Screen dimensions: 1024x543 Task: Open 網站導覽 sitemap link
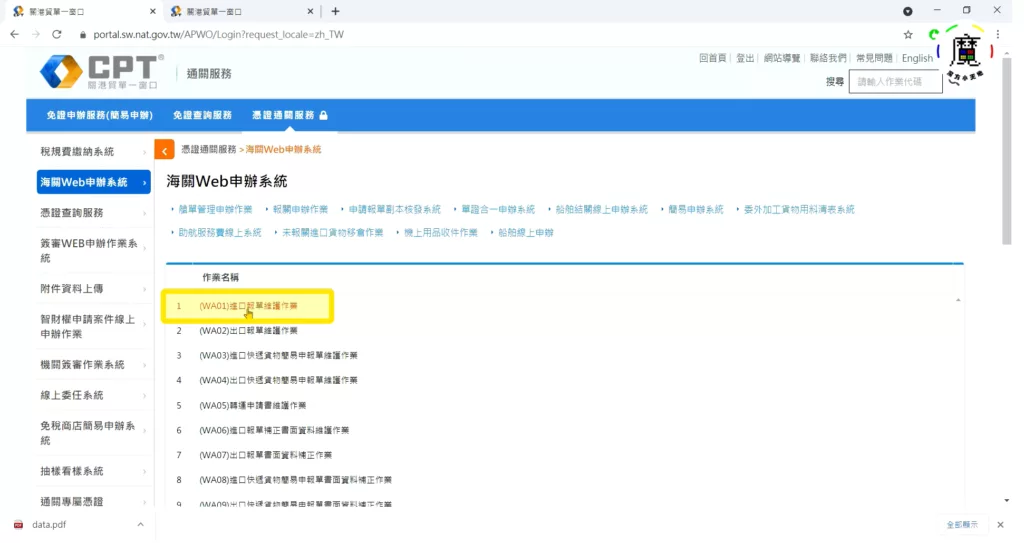(782, 58)
